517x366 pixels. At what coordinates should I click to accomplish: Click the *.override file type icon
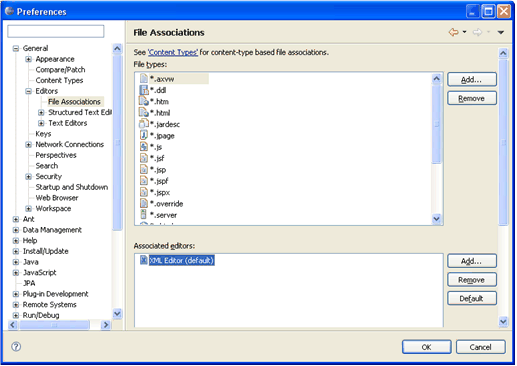144,203
